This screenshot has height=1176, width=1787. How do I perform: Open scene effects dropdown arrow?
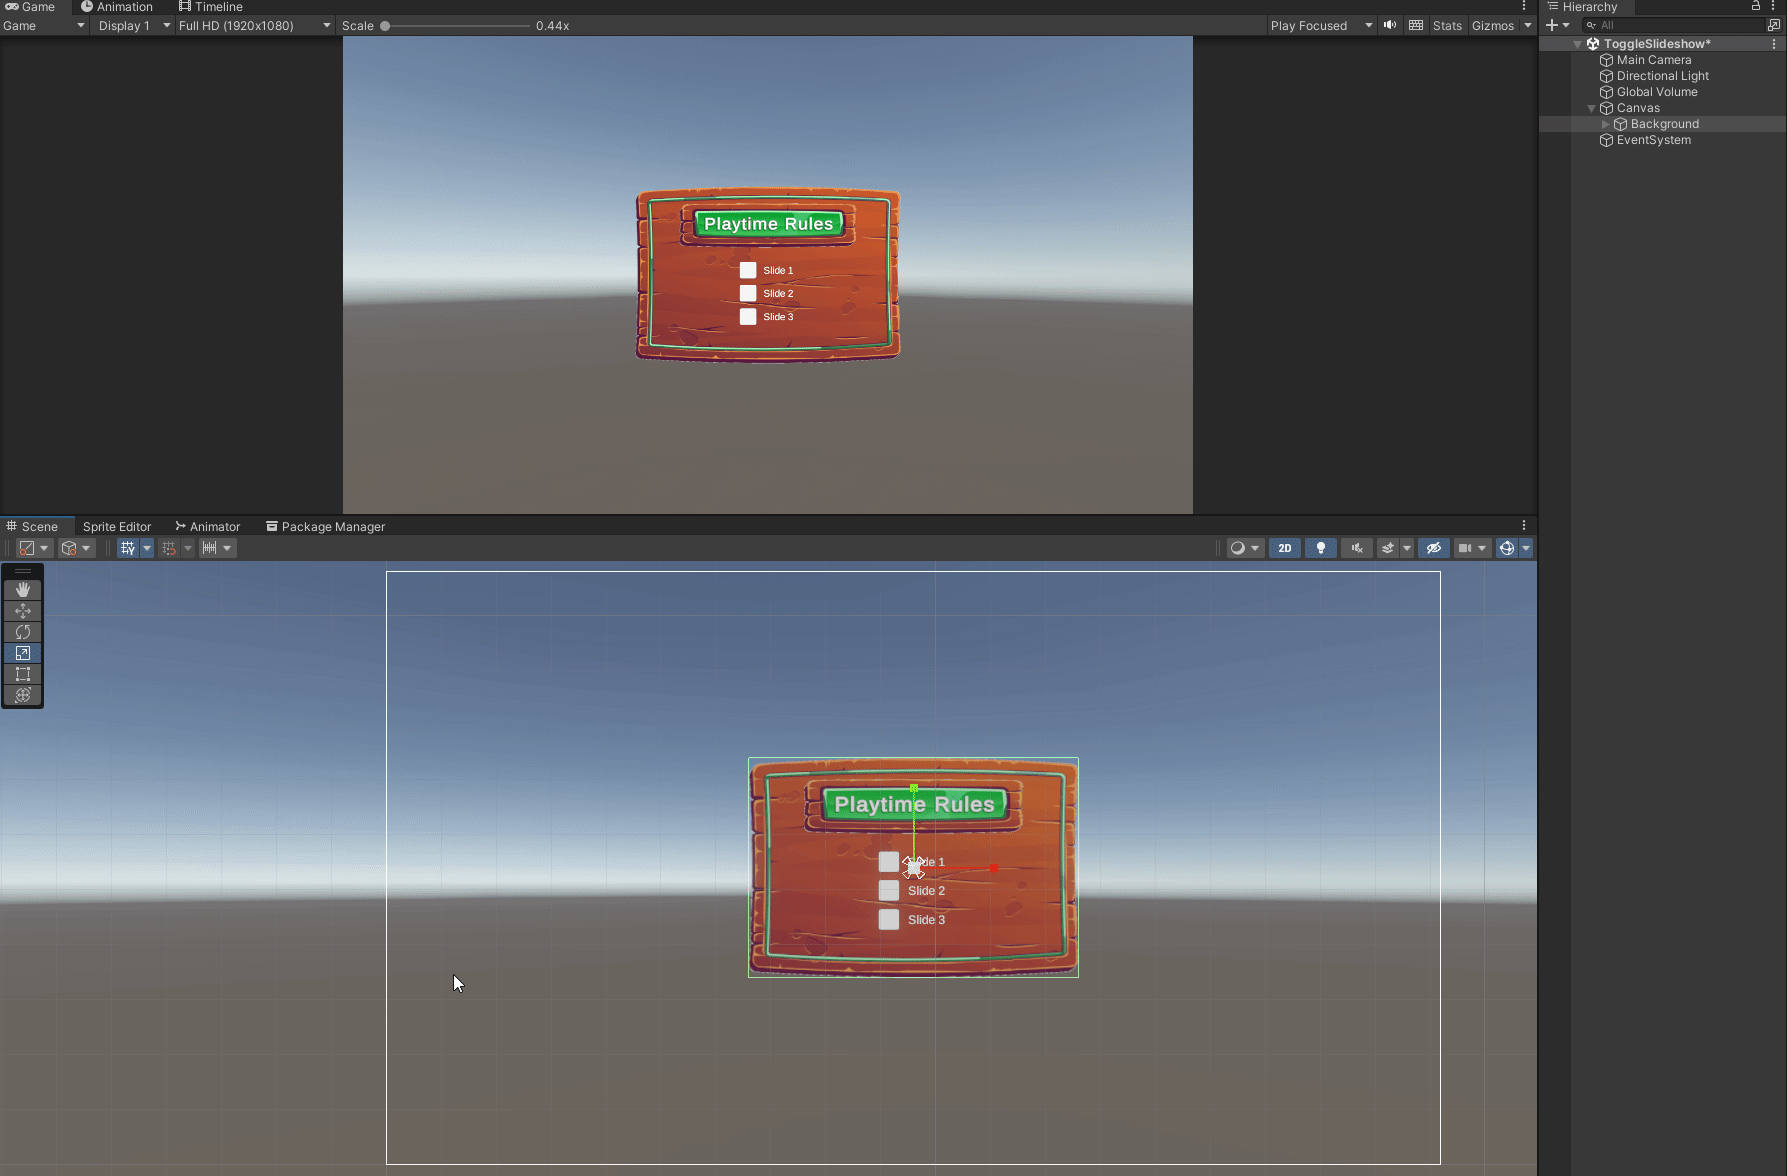tap(1407, 548)
